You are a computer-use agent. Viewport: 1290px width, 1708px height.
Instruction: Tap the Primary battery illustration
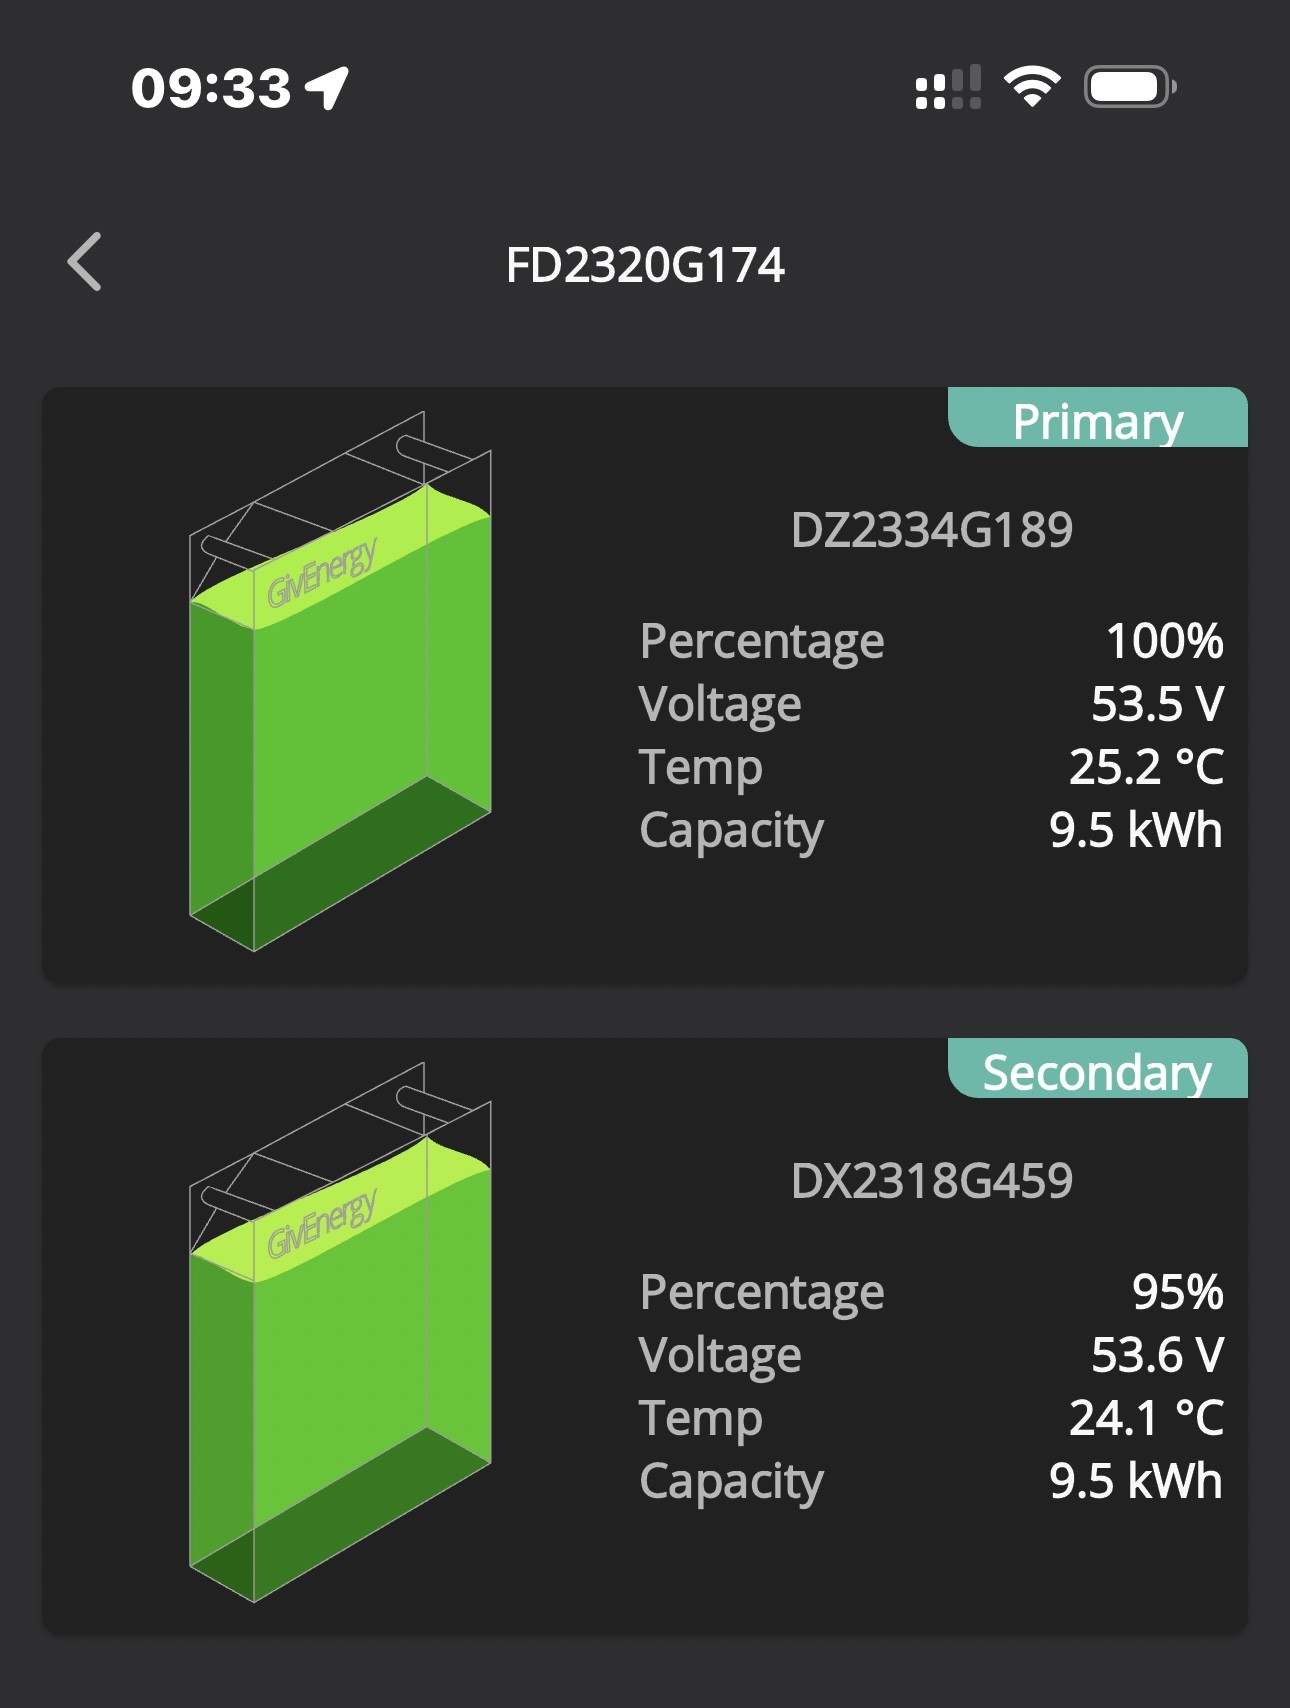pyautogui.click(x=340, y=681)
